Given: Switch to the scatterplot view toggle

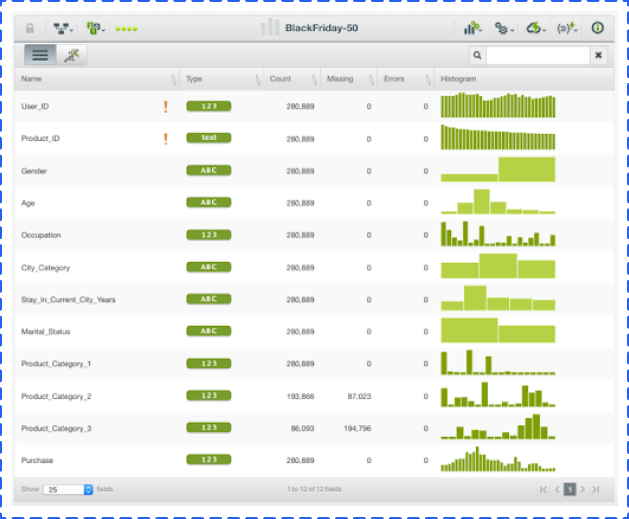Looking at the screenshot, I should [71, 56].
